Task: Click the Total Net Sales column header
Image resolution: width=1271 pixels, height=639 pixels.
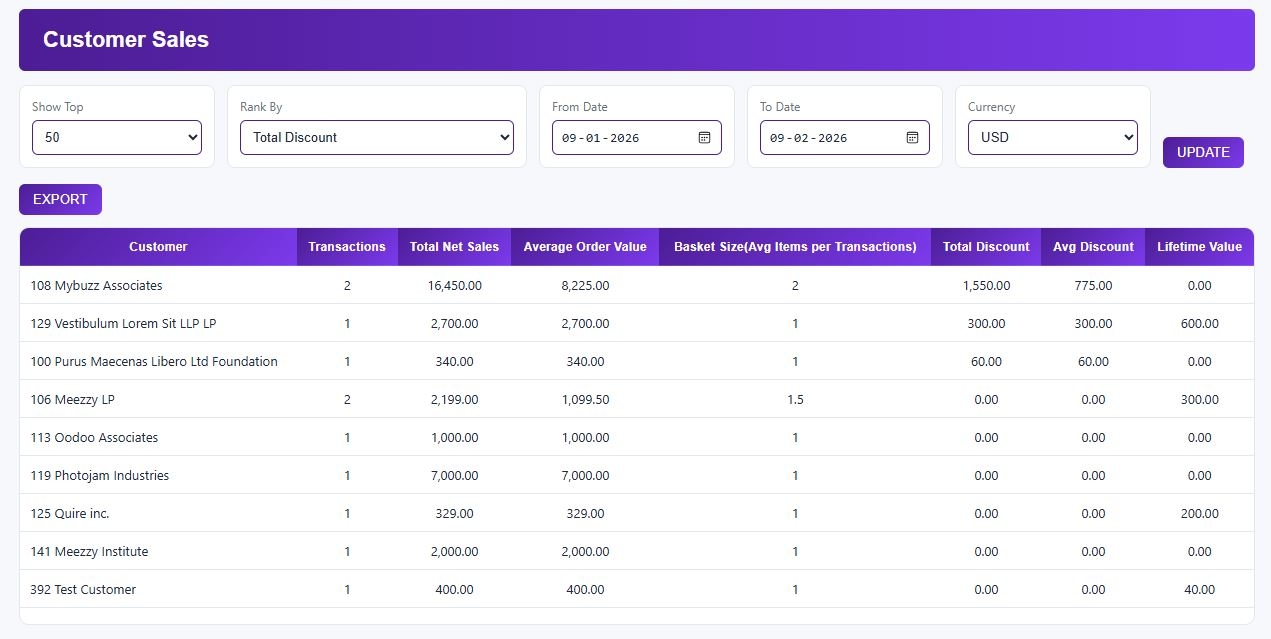Action: (x=454, y=247)
